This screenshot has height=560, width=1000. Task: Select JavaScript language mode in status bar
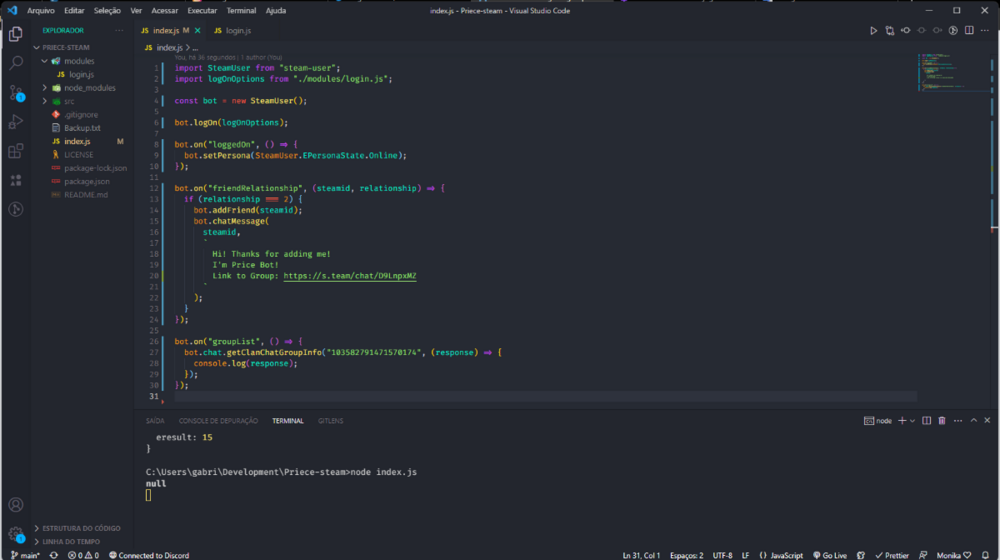[x=781, y=555]
